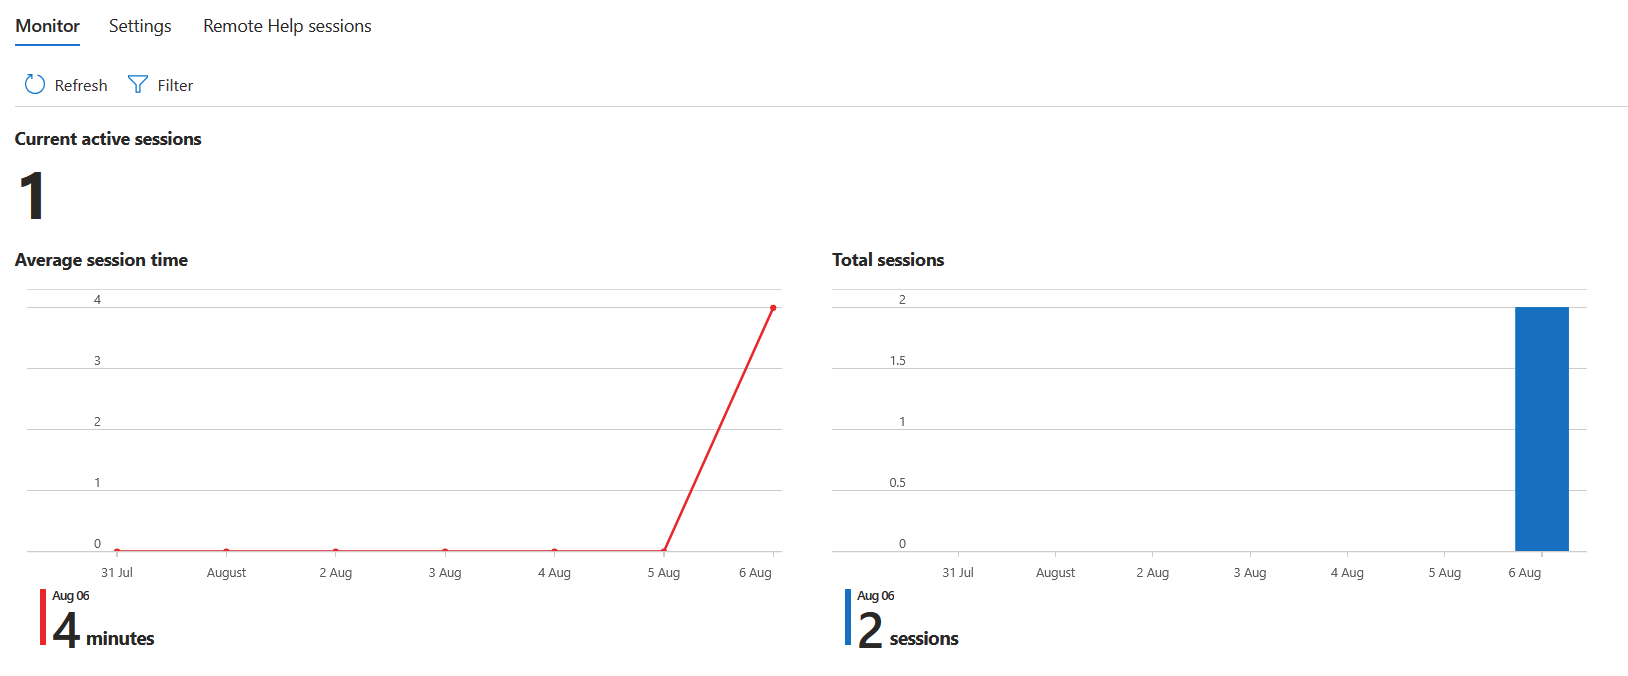Click the 4 Aug point on the red line
Image resolution: width=1628 pixels, height=676 pixels.
pyautogui.click(x=554, y=550)
